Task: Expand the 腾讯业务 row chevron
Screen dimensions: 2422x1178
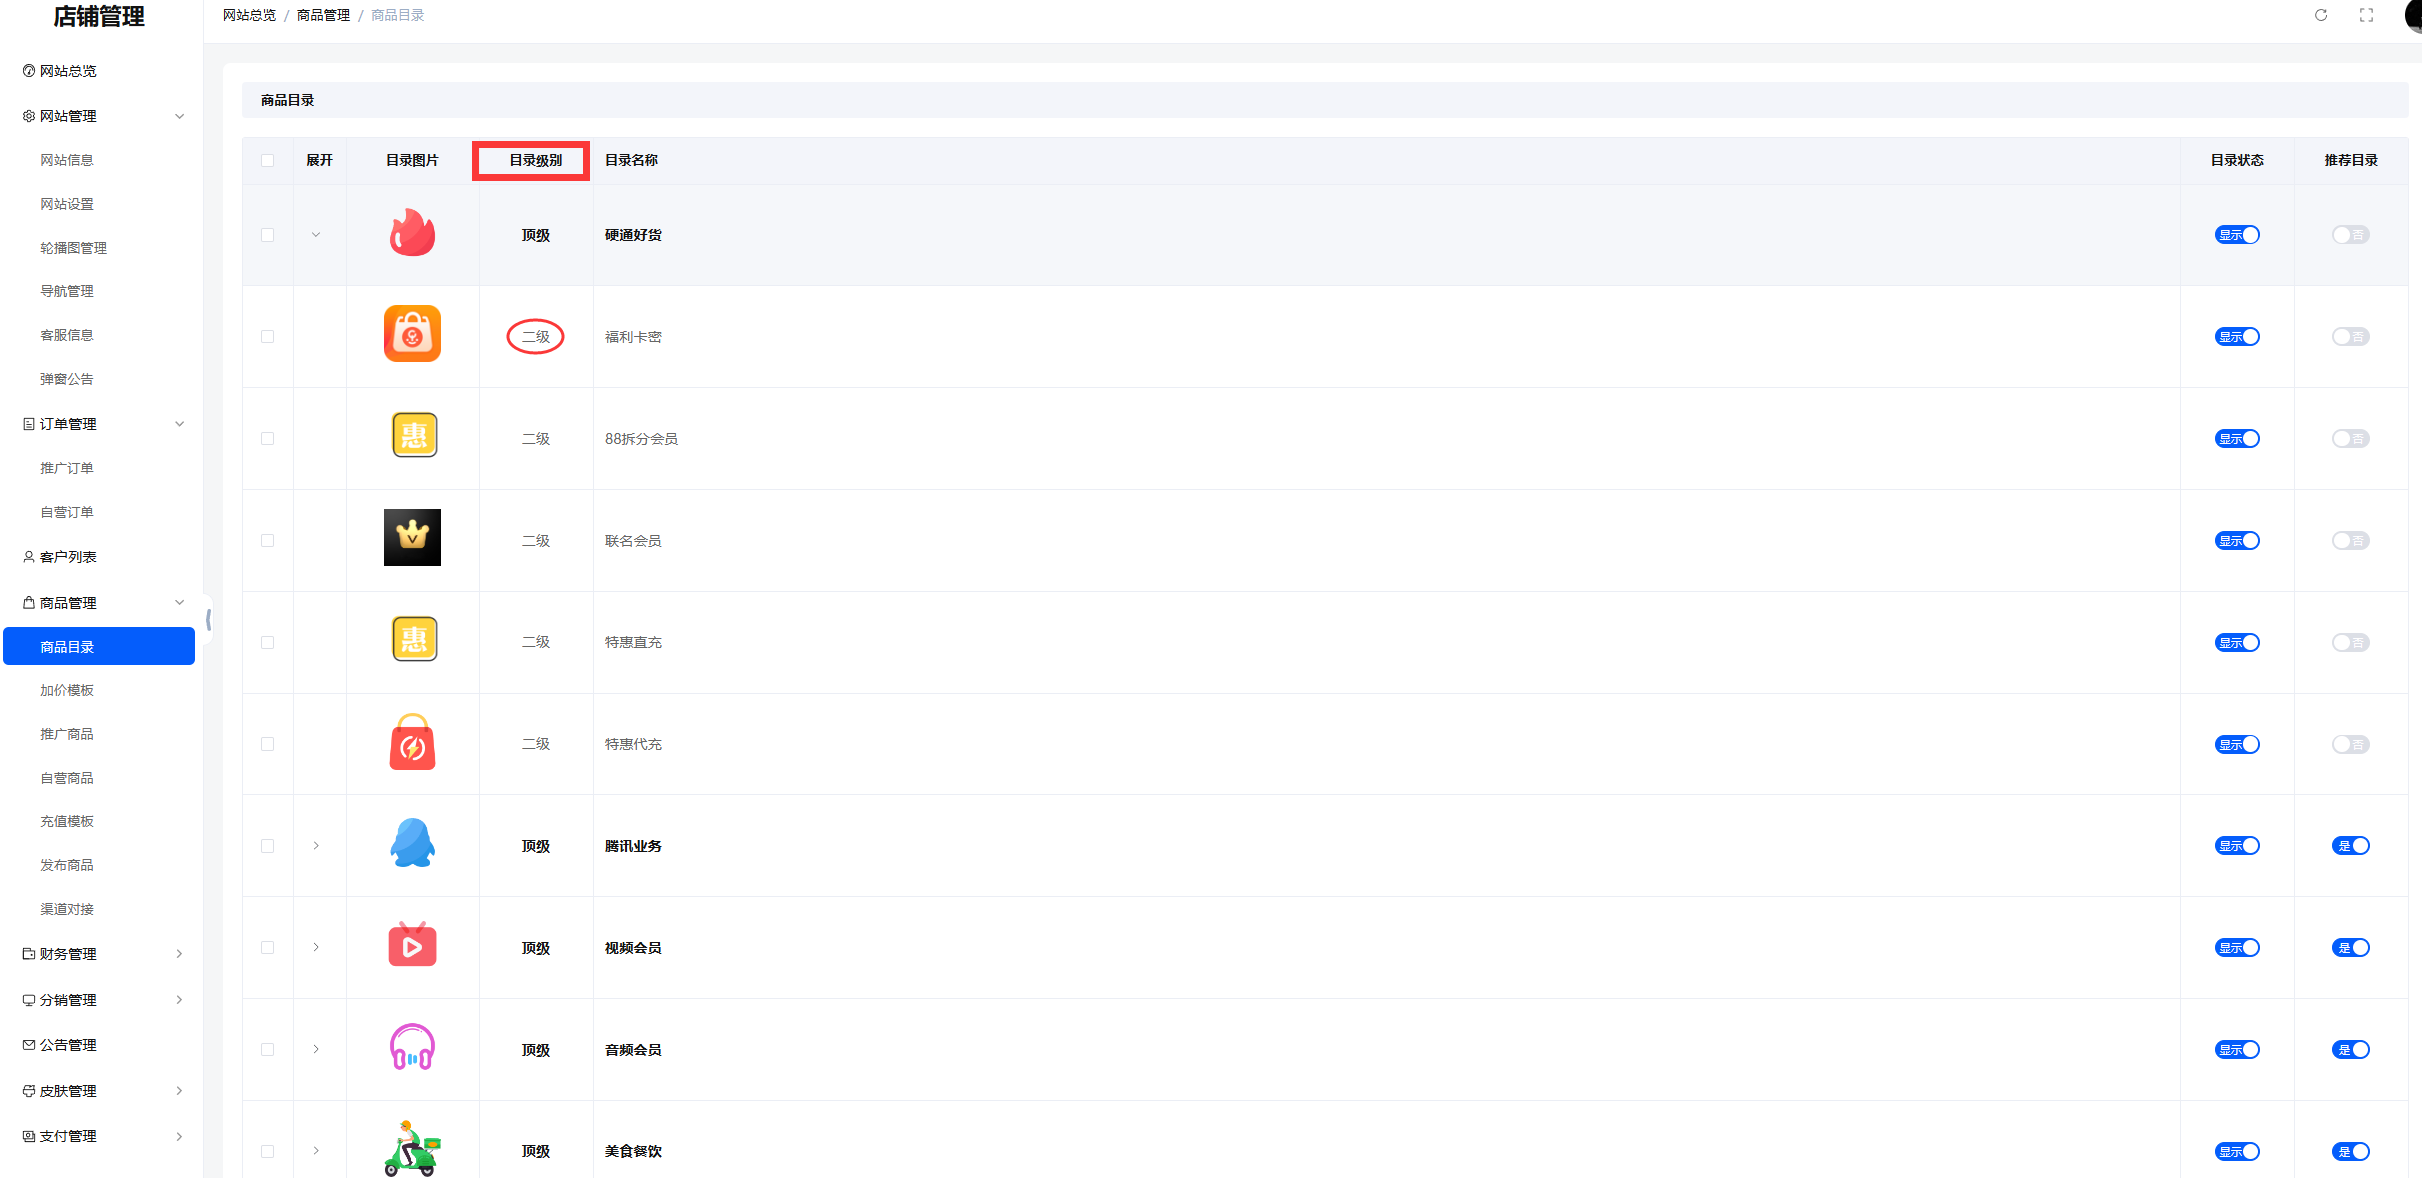Action: (x=316, y=846)
